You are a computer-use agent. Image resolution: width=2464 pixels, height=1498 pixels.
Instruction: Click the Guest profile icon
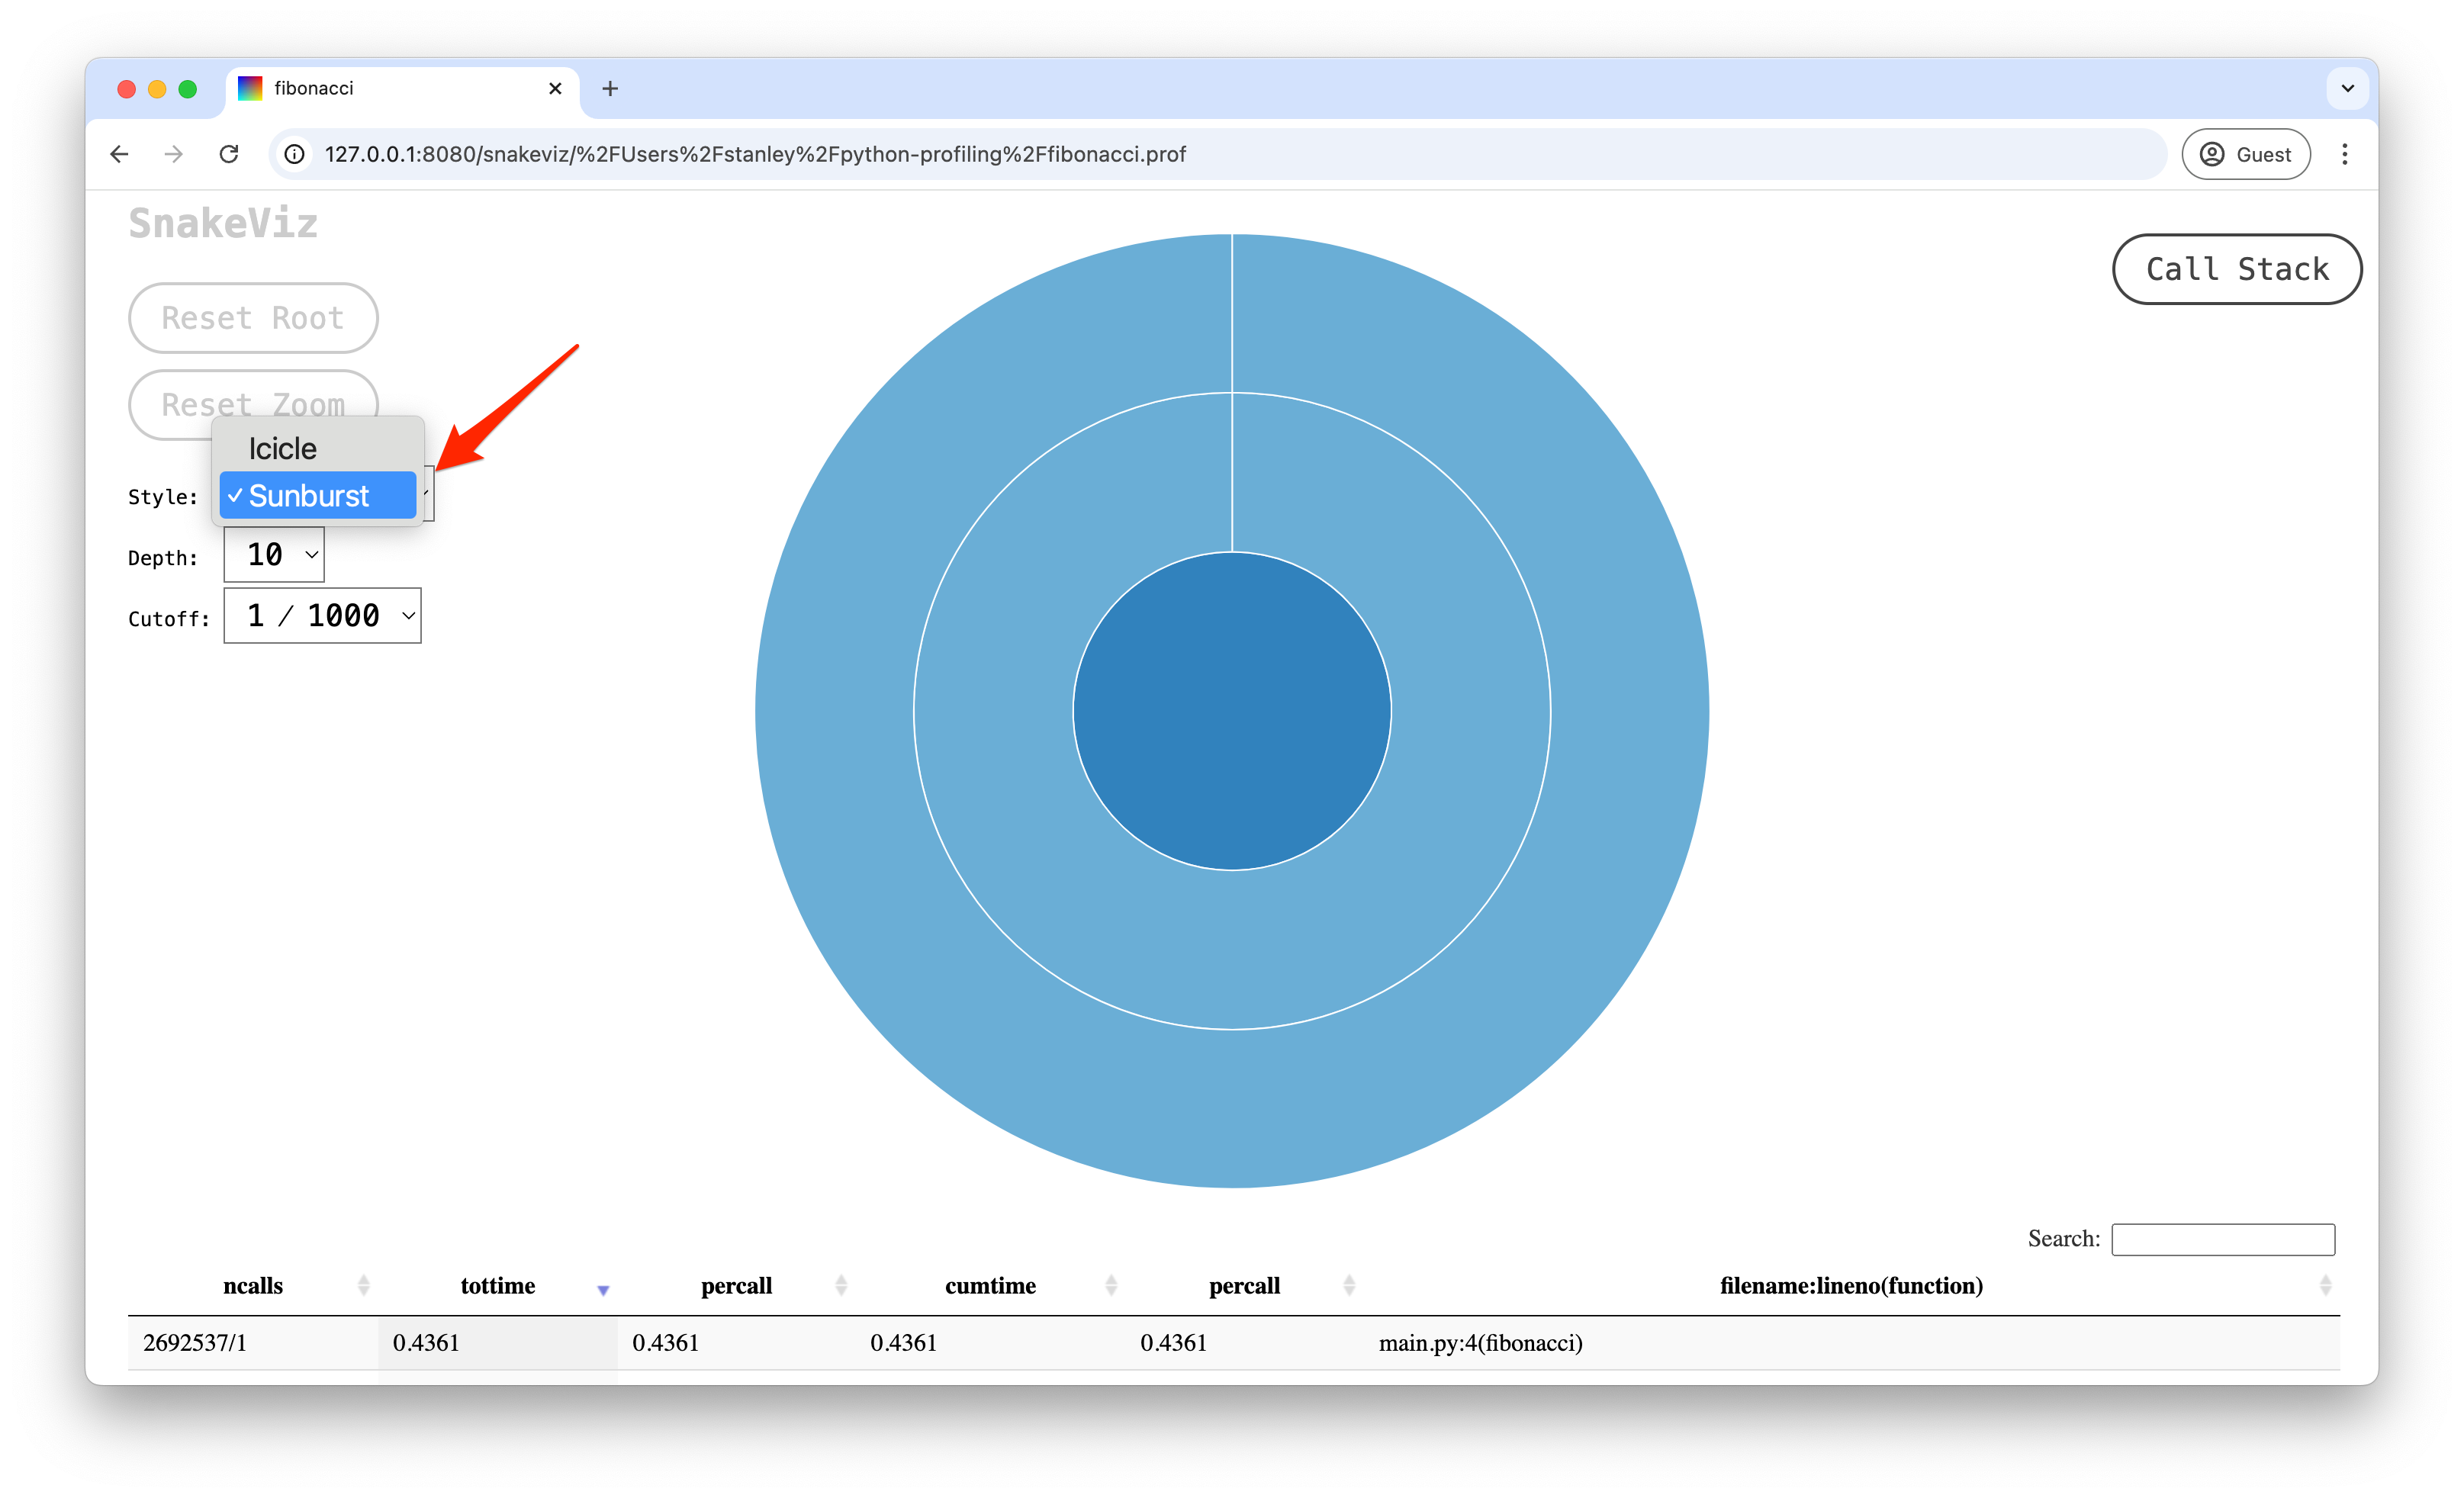click(x=2213, y=154)
